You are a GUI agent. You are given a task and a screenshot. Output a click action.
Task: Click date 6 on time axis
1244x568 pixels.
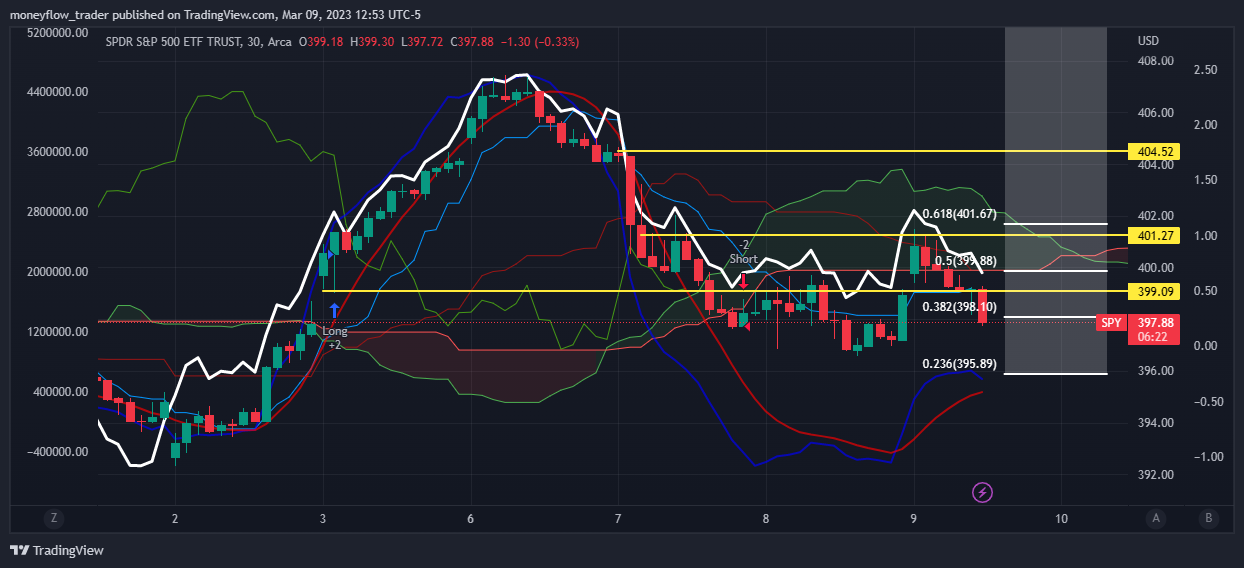point(470,518)
